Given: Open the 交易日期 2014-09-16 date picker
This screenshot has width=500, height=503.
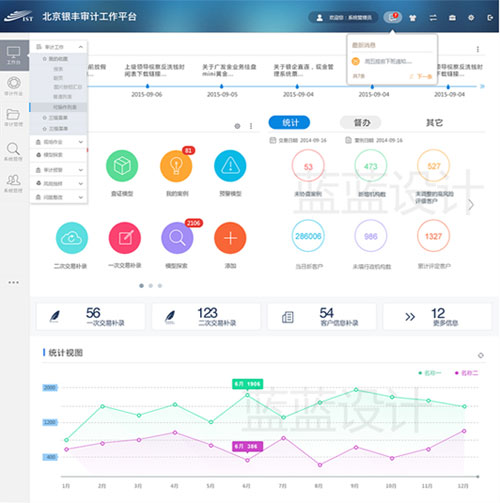Looking at the screenshot, I should coord(298,140).
